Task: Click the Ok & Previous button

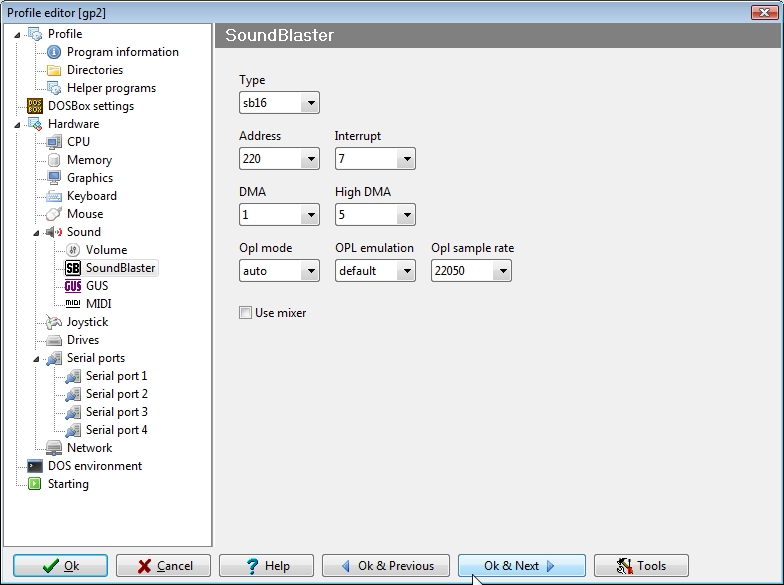Action: (x=386, y=566)
